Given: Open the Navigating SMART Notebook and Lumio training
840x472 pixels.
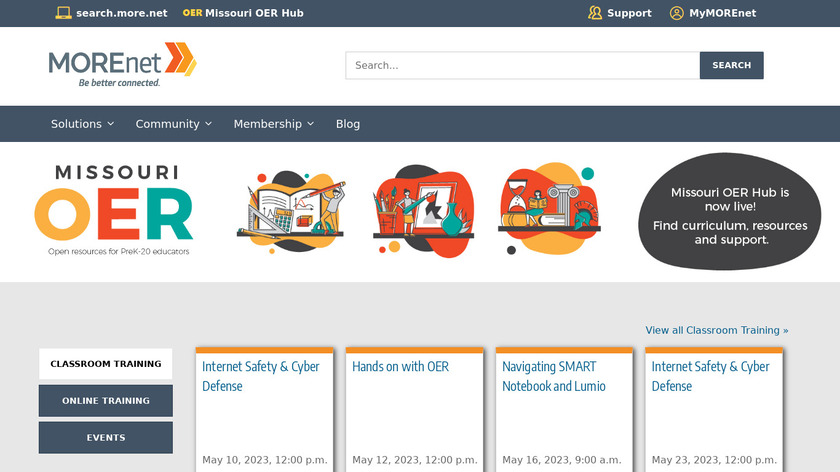Looking at the screenshot, I should [x=553, y=376].
